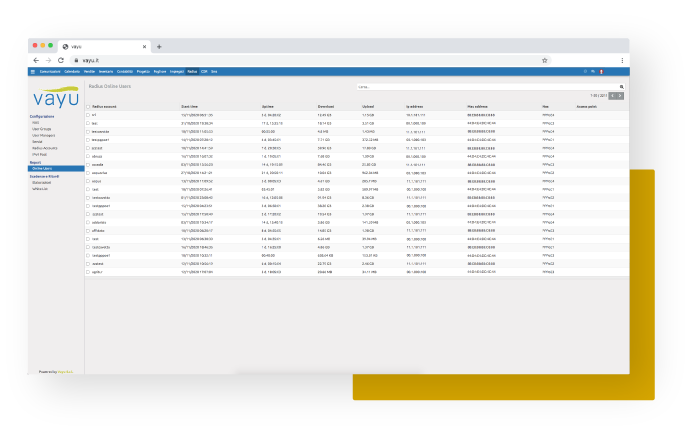This screenshot has width=695, height=439.
Task: Open Radius Accounts in the sidebar
Action: pos(45,148)
